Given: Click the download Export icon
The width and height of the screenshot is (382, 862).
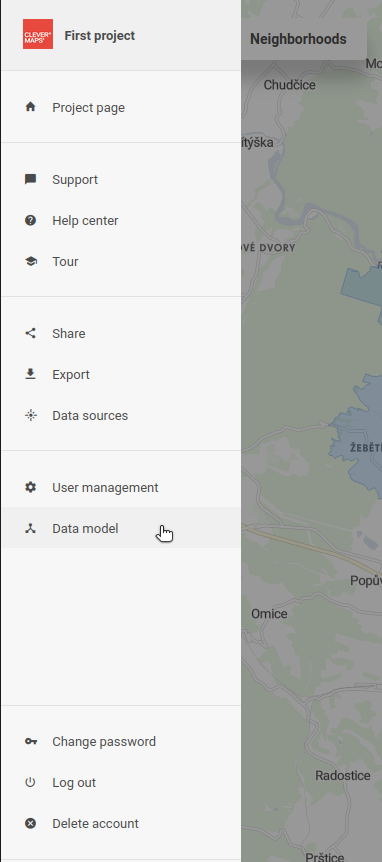Looking at the screenshot, I should click(30, 374).
